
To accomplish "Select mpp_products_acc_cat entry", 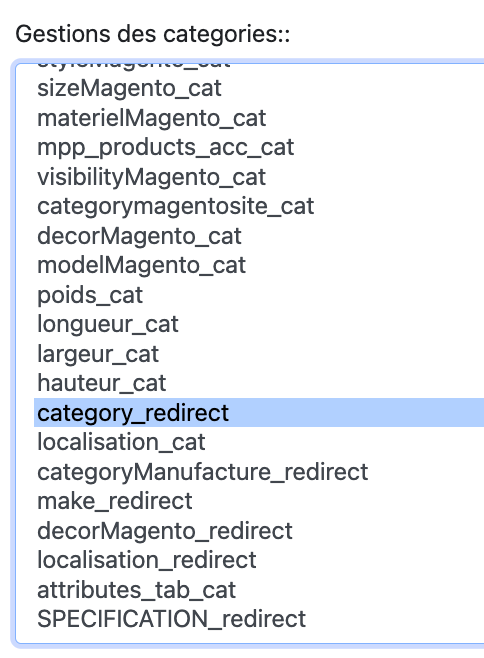I will [259, 147].
